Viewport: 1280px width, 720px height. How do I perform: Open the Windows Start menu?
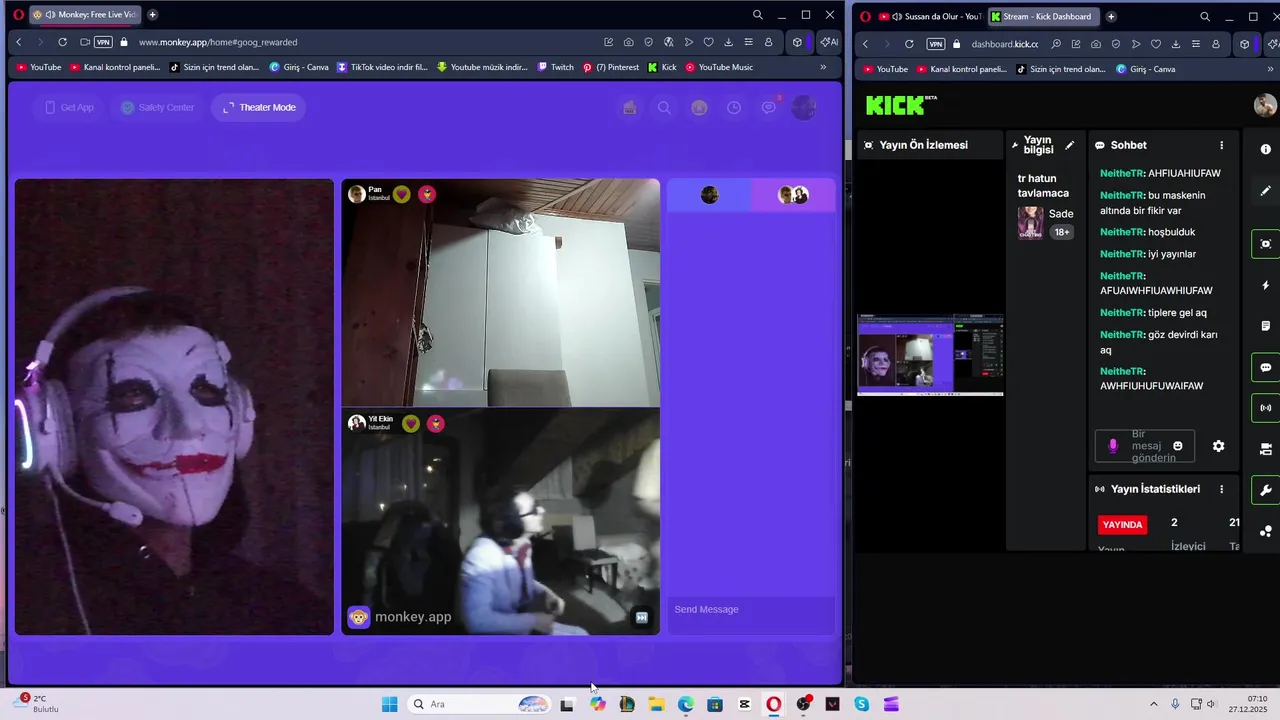(389, 704)
